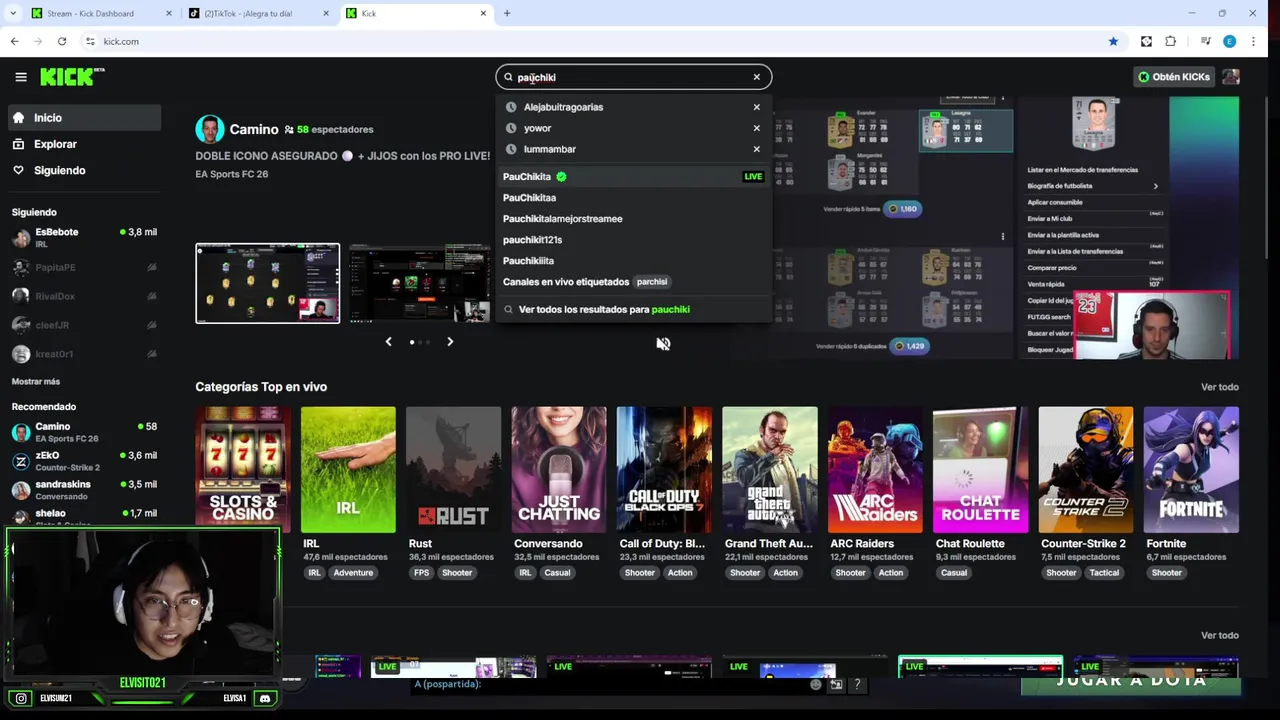The height and width of the screenshot is (720, 1280).
Task: Select recent search lummambar
Action: click(549, 149)
